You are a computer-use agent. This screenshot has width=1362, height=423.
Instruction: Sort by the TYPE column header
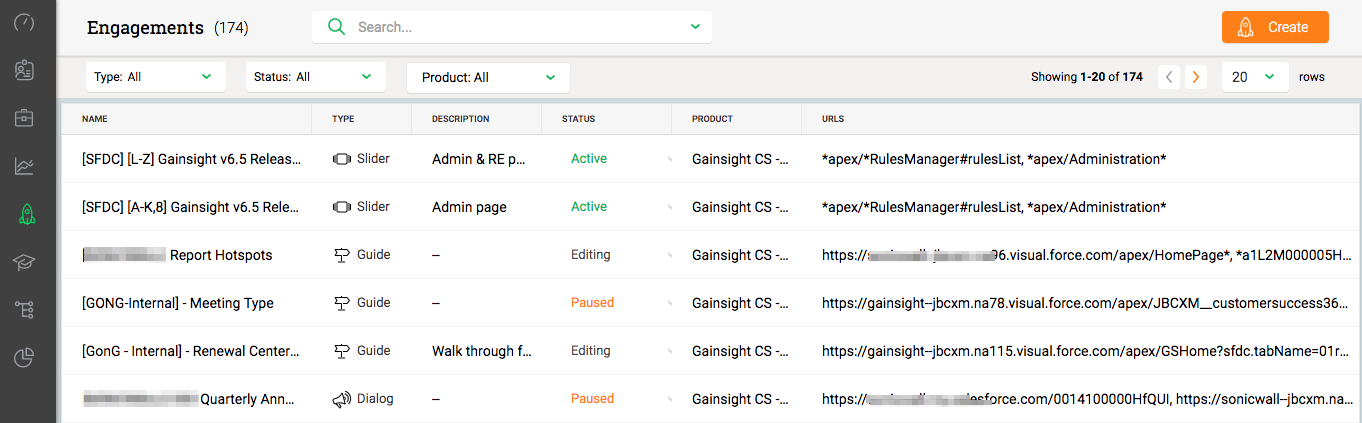pyautogui.click(x=343, y=119)
